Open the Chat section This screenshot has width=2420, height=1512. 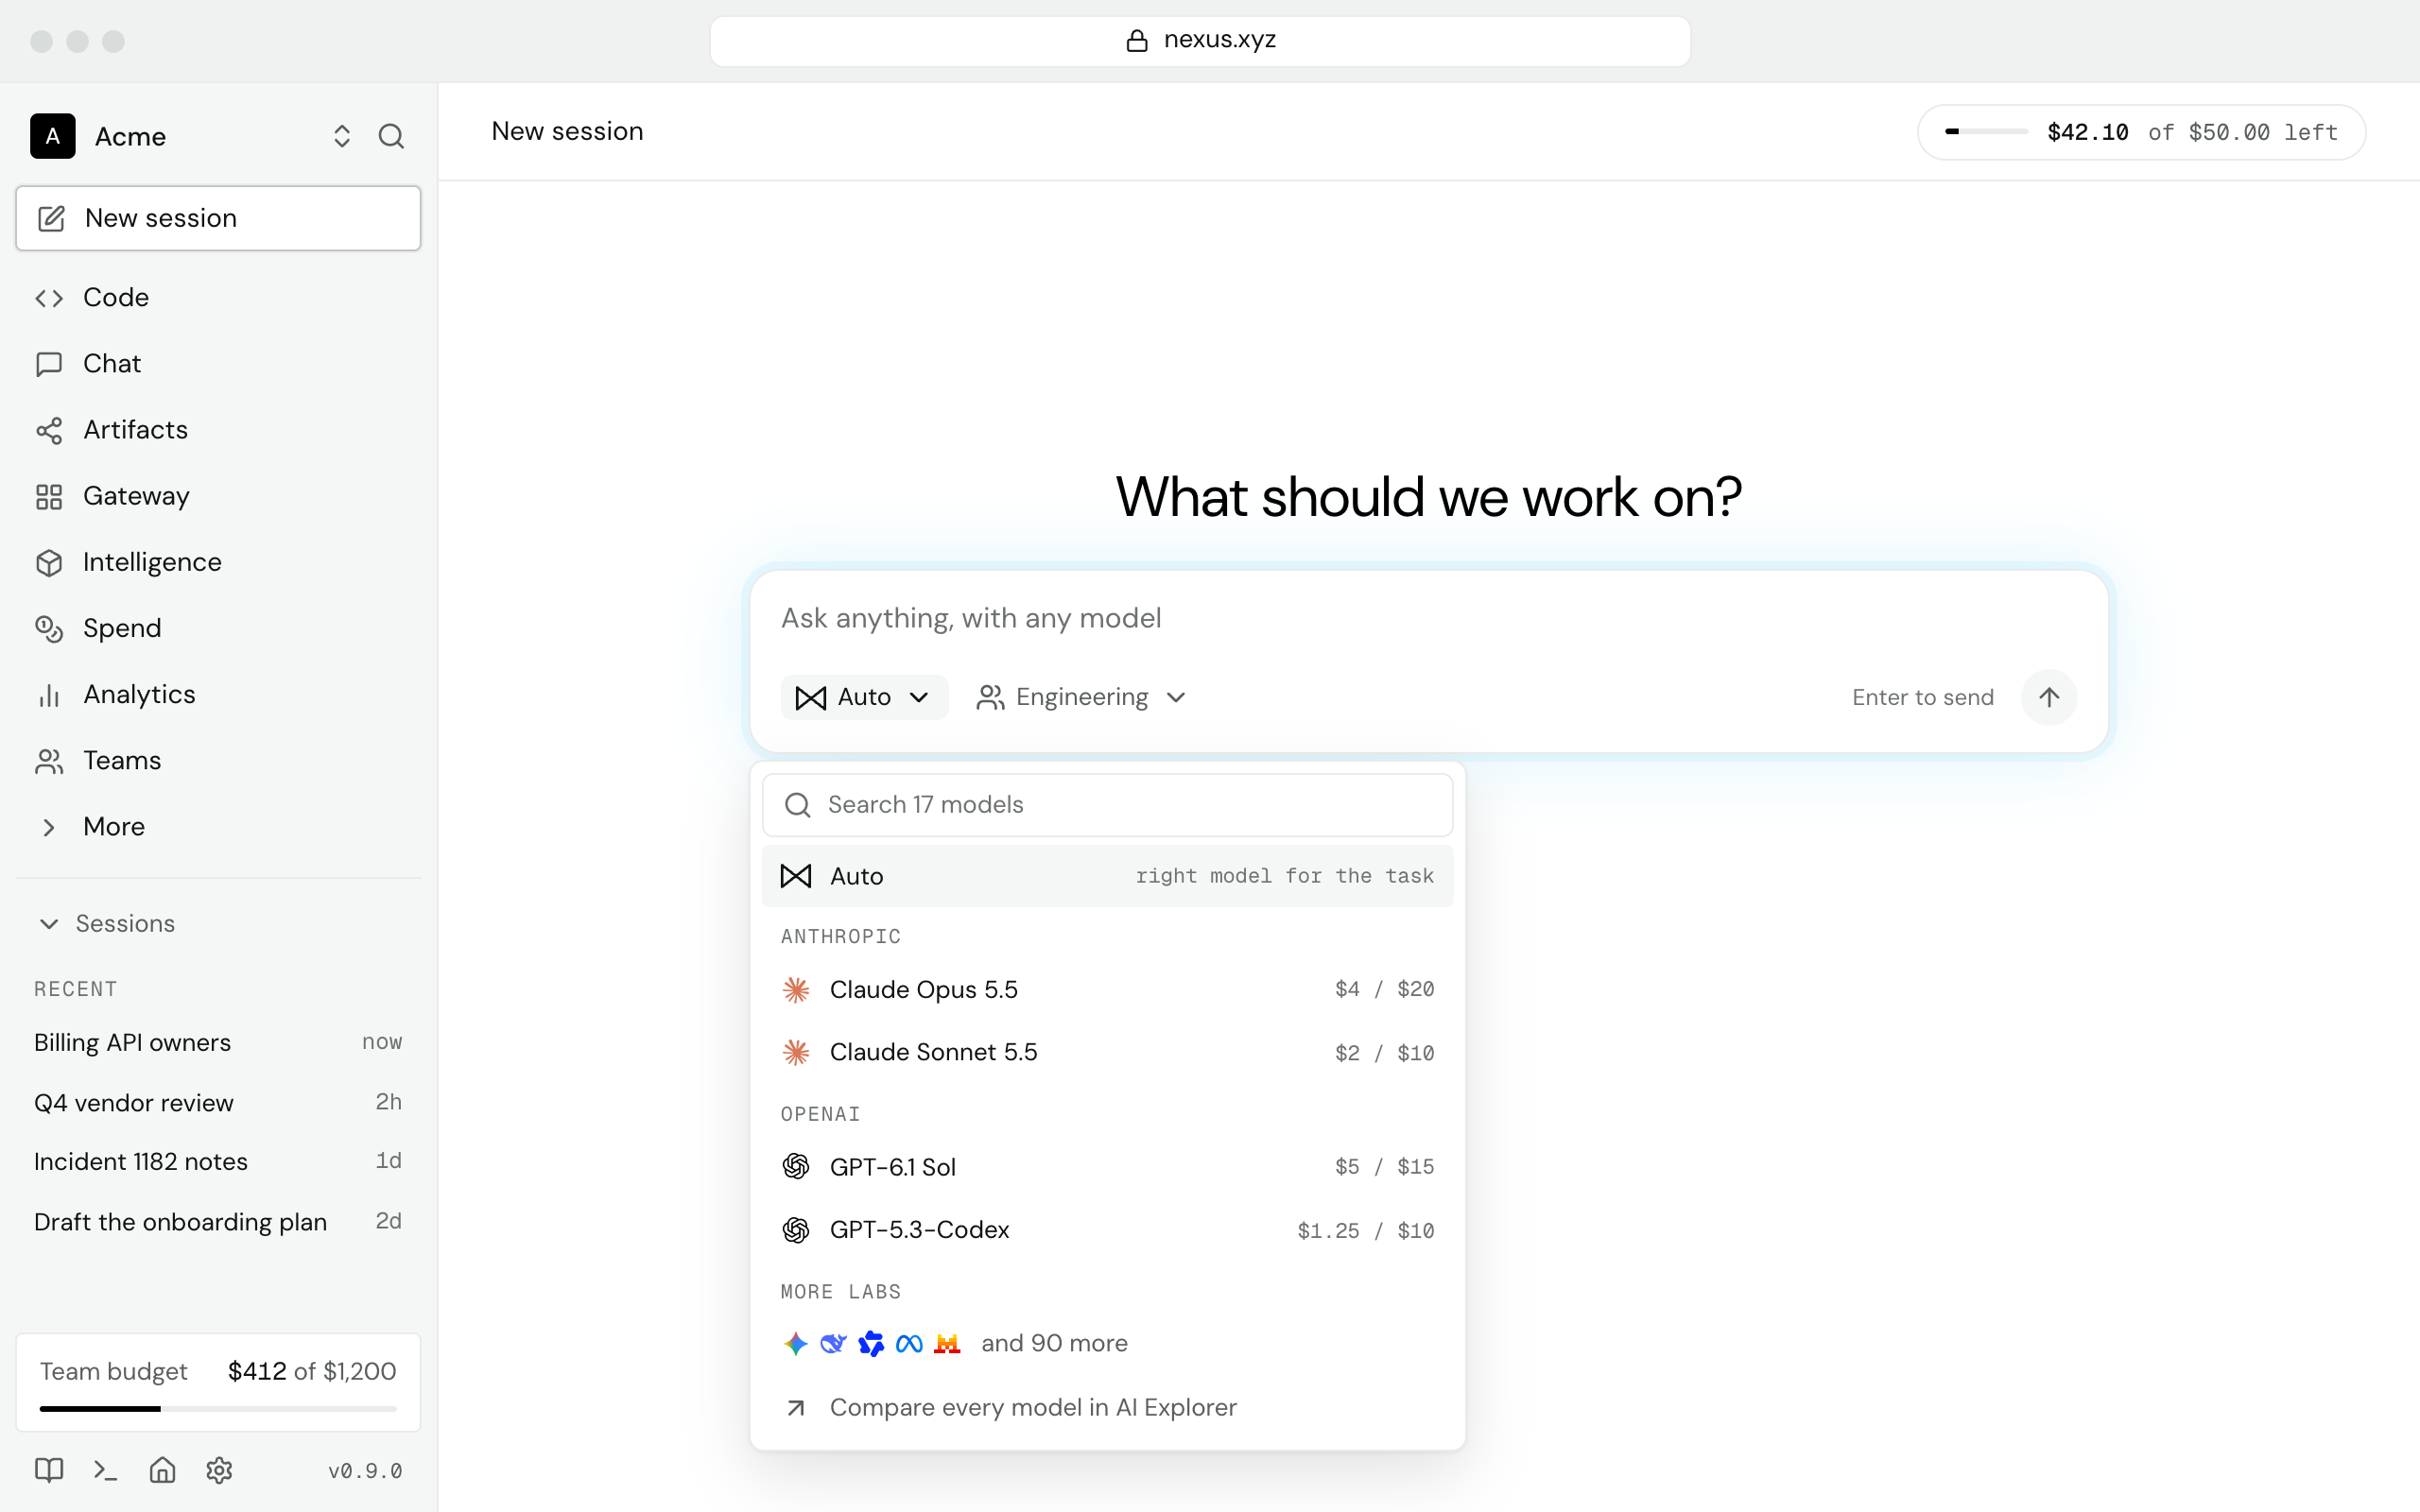pyautogui.click(x=218, y=363)
